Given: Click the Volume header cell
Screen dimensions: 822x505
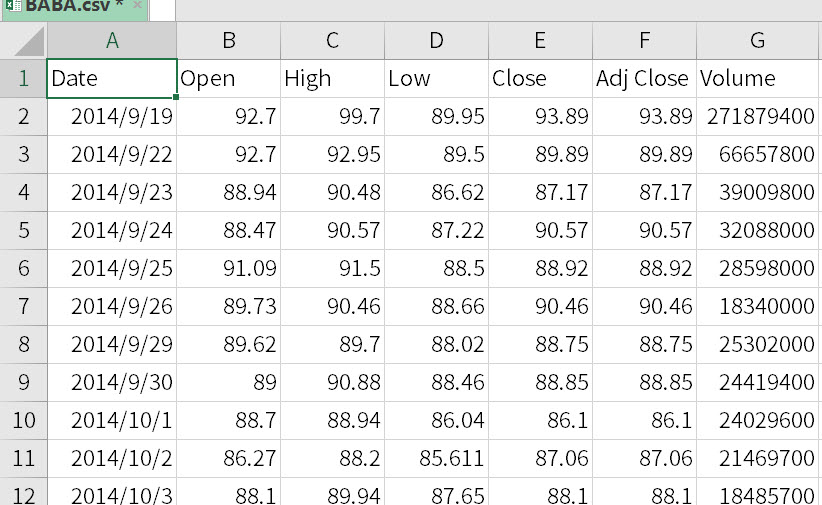Looking at the screenshot, I should tap(758, 78).
